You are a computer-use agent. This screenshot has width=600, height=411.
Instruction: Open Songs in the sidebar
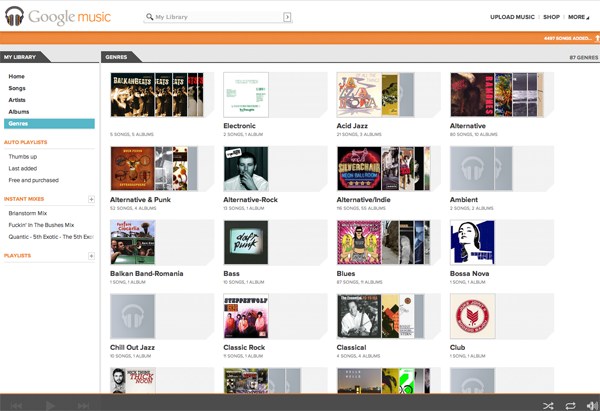[17, 88]
